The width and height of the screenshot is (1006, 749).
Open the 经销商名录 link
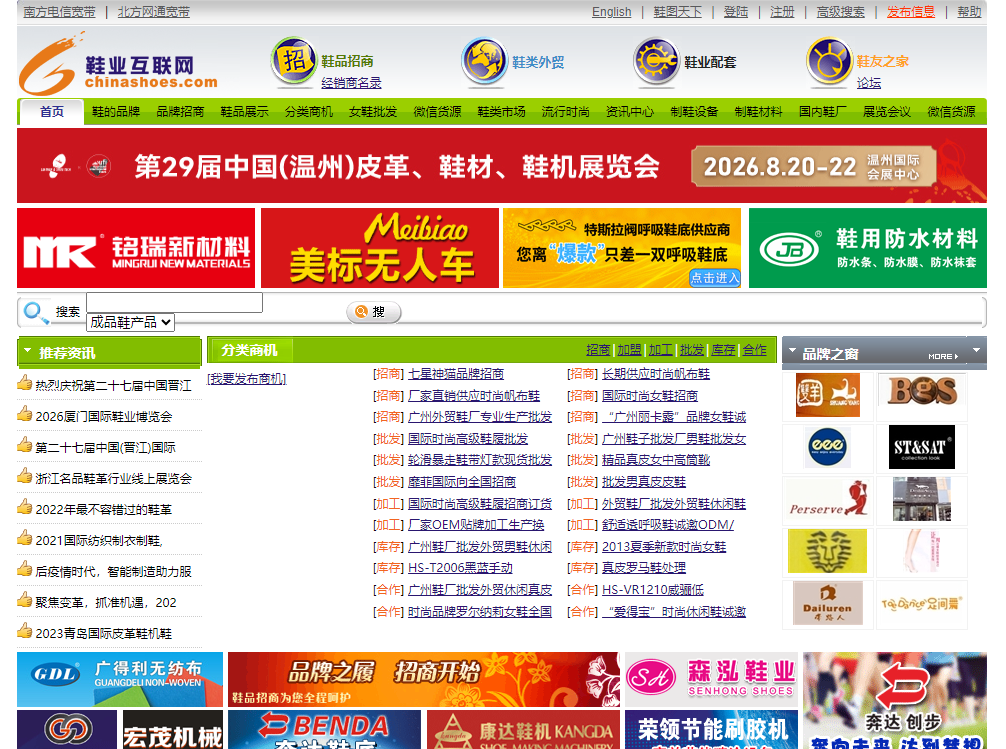pyautogui.click(x=352, y=83)
